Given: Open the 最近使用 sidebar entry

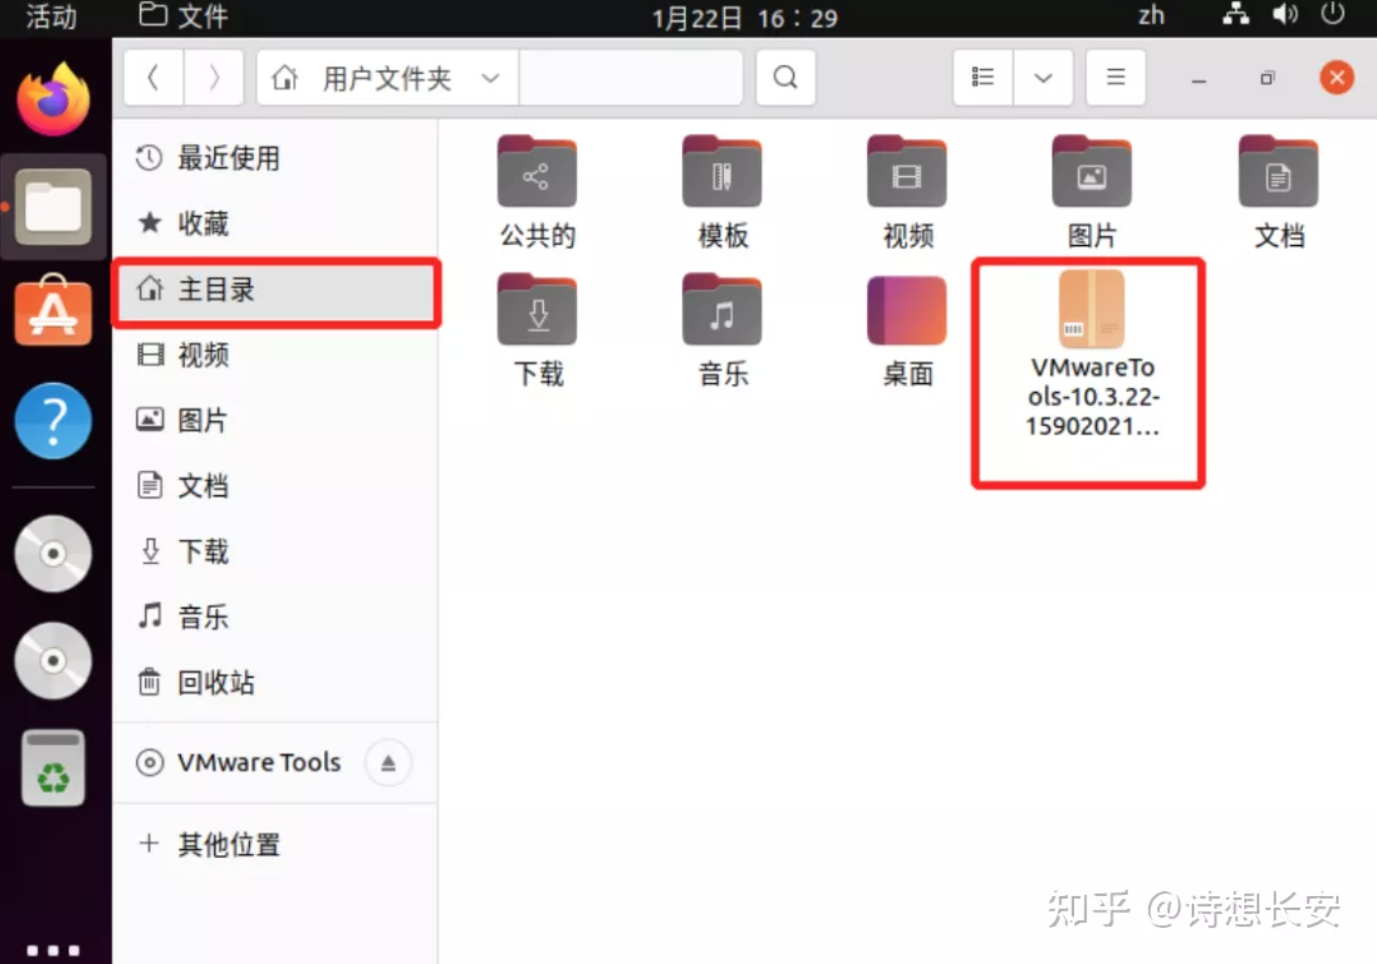Looking at the screenshot, I should point(228,158).
